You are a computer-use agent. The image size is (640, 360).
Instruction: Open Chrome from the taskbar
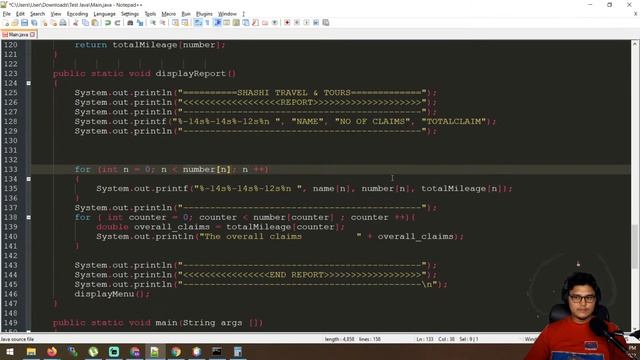coord(176,351)
